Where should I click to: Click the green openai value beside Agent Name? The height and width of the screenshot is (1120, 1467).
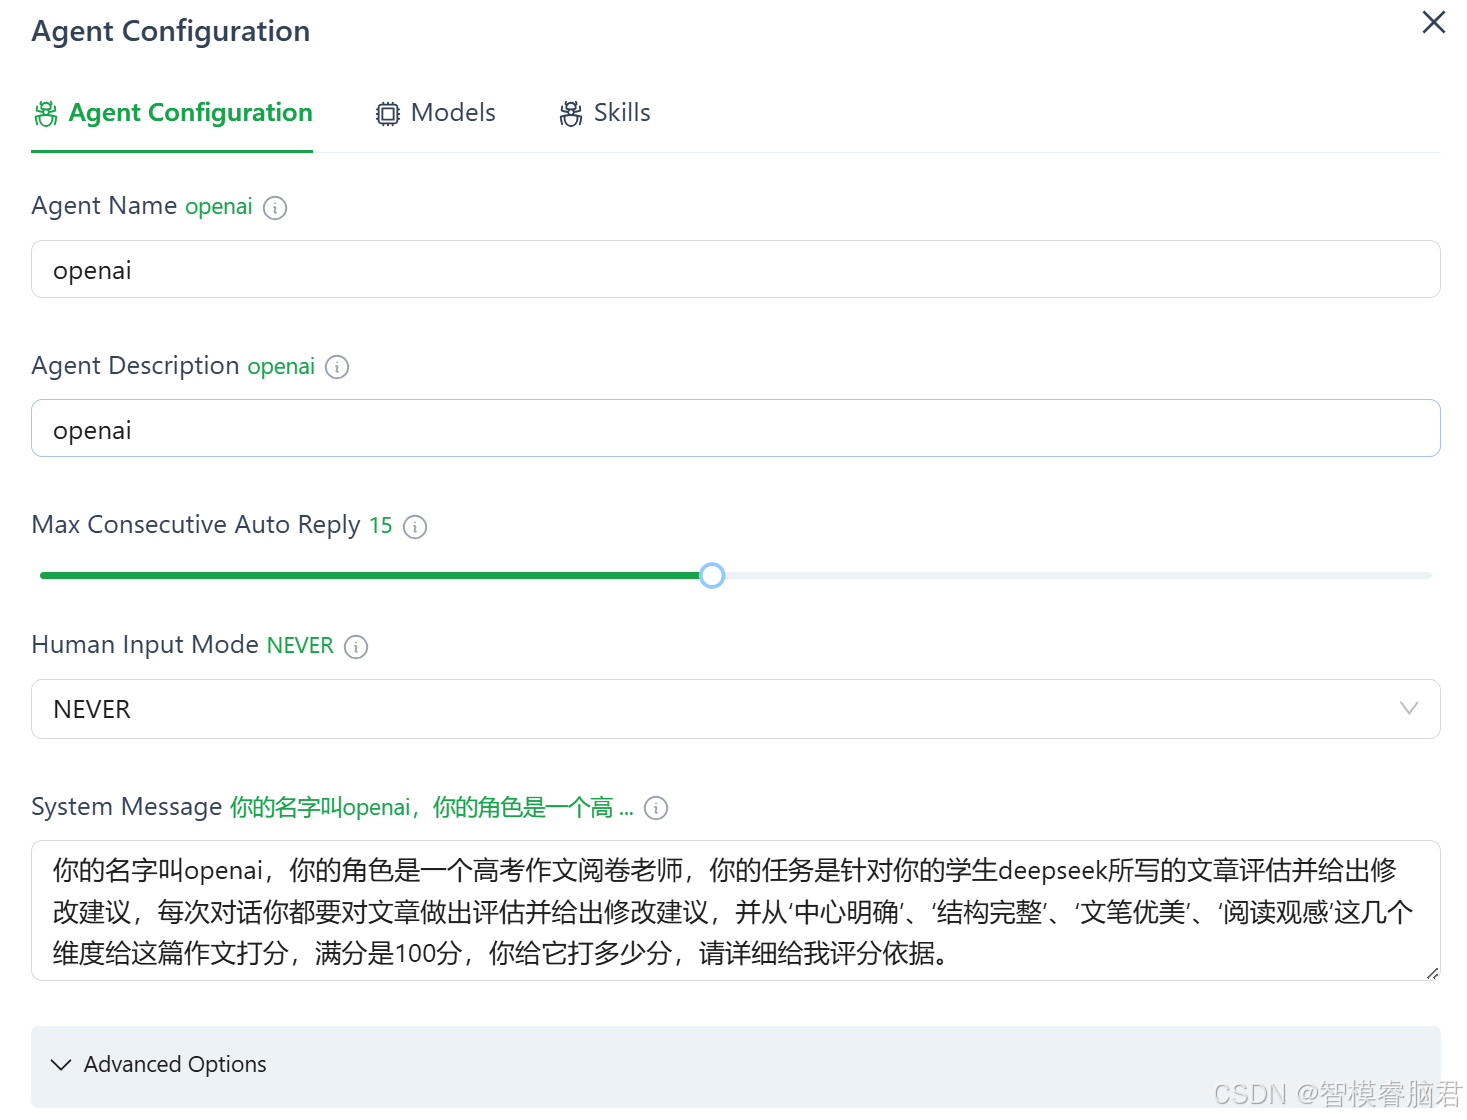coord(219,207)
